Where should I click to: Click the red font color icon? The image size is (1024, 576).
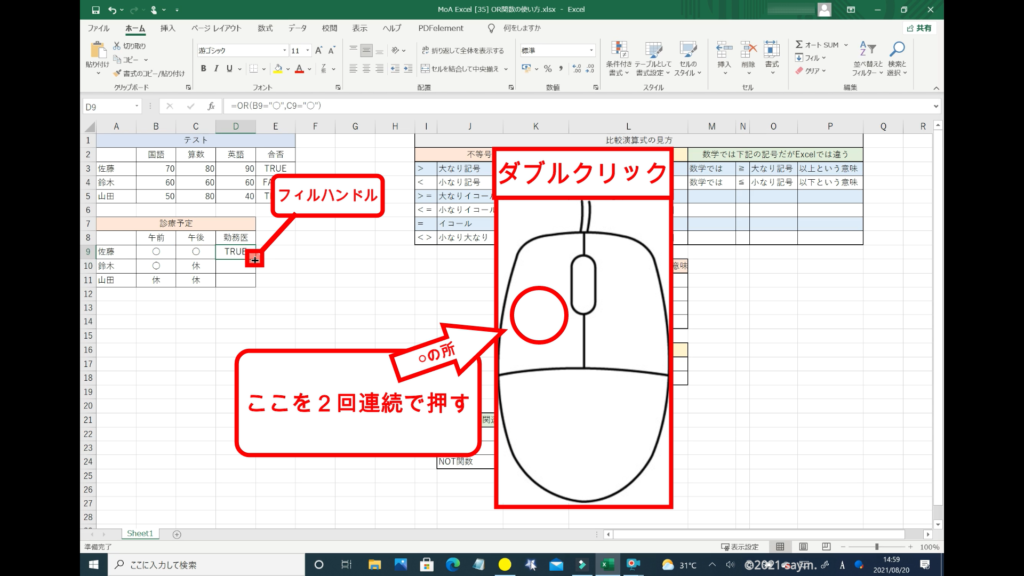tap(300, 68)
